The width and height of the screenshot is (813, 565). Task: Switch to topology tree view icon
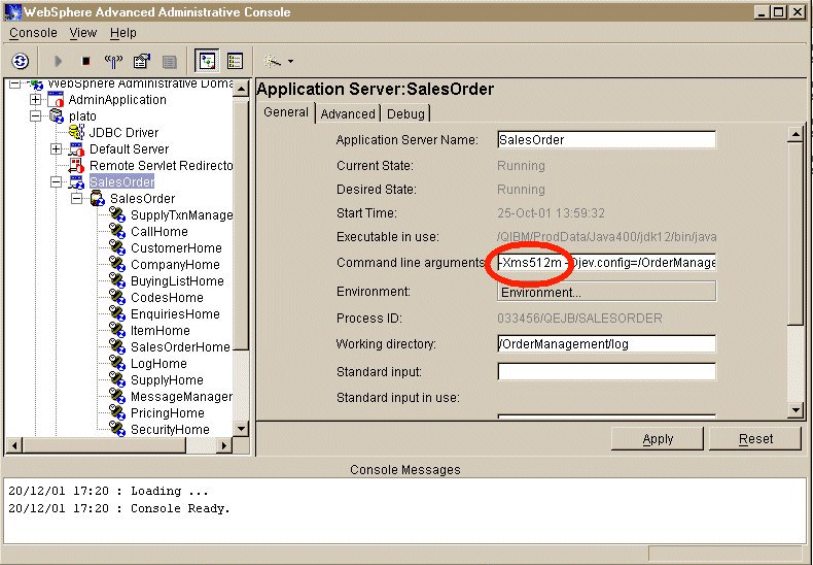(207, 61)
